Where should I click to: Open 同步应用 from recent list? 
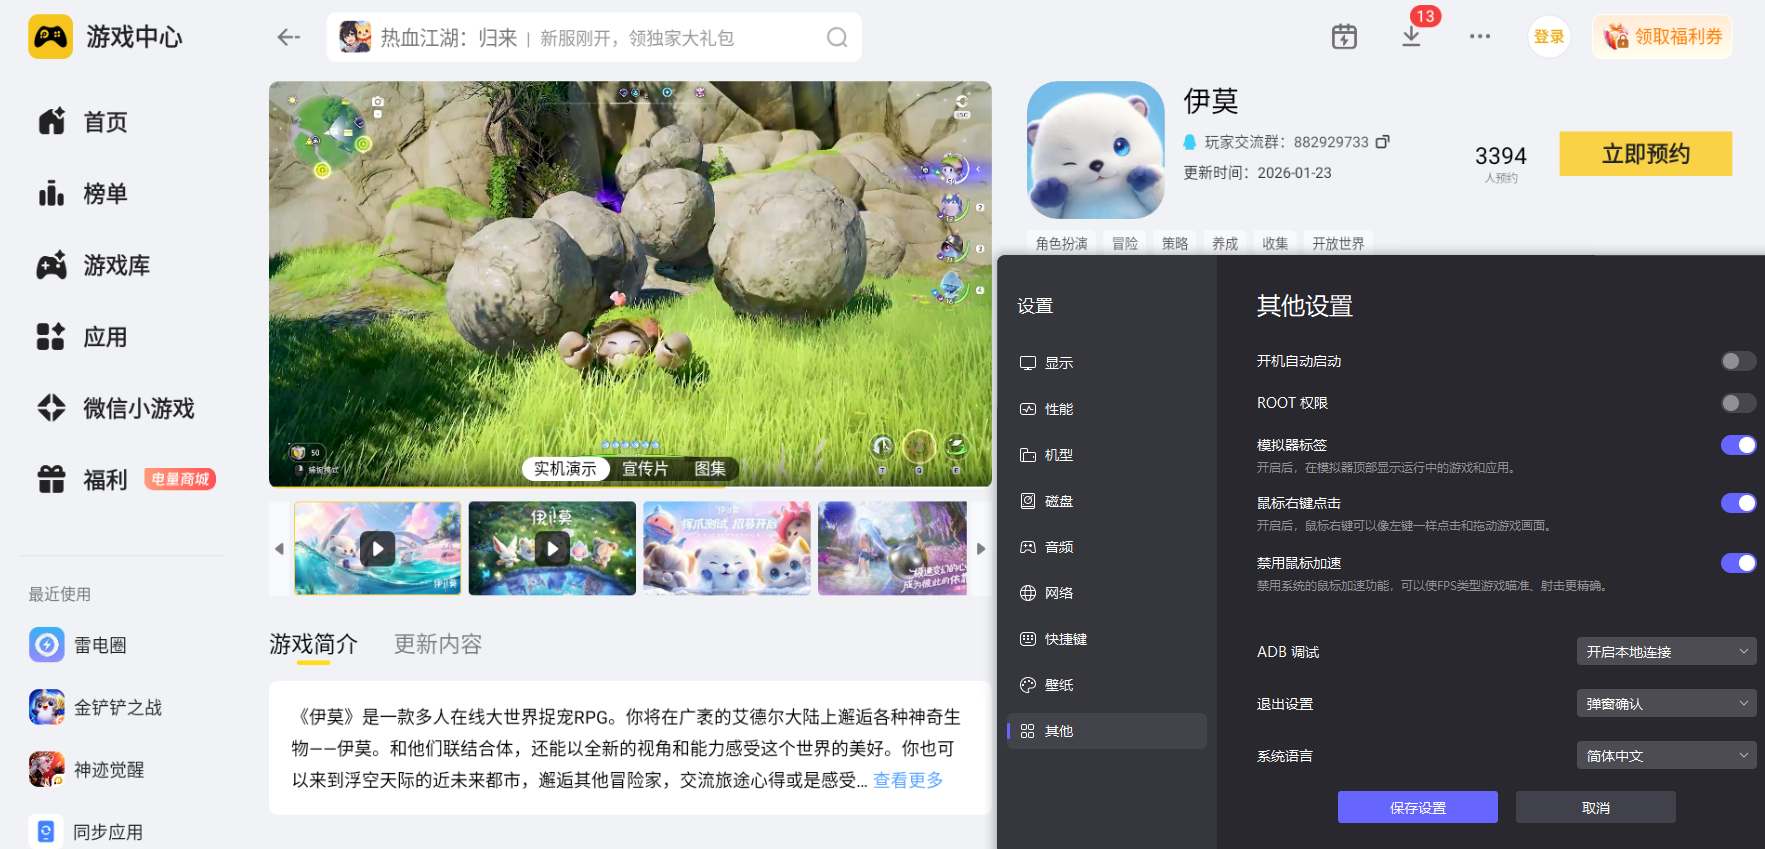click(87, 831)
